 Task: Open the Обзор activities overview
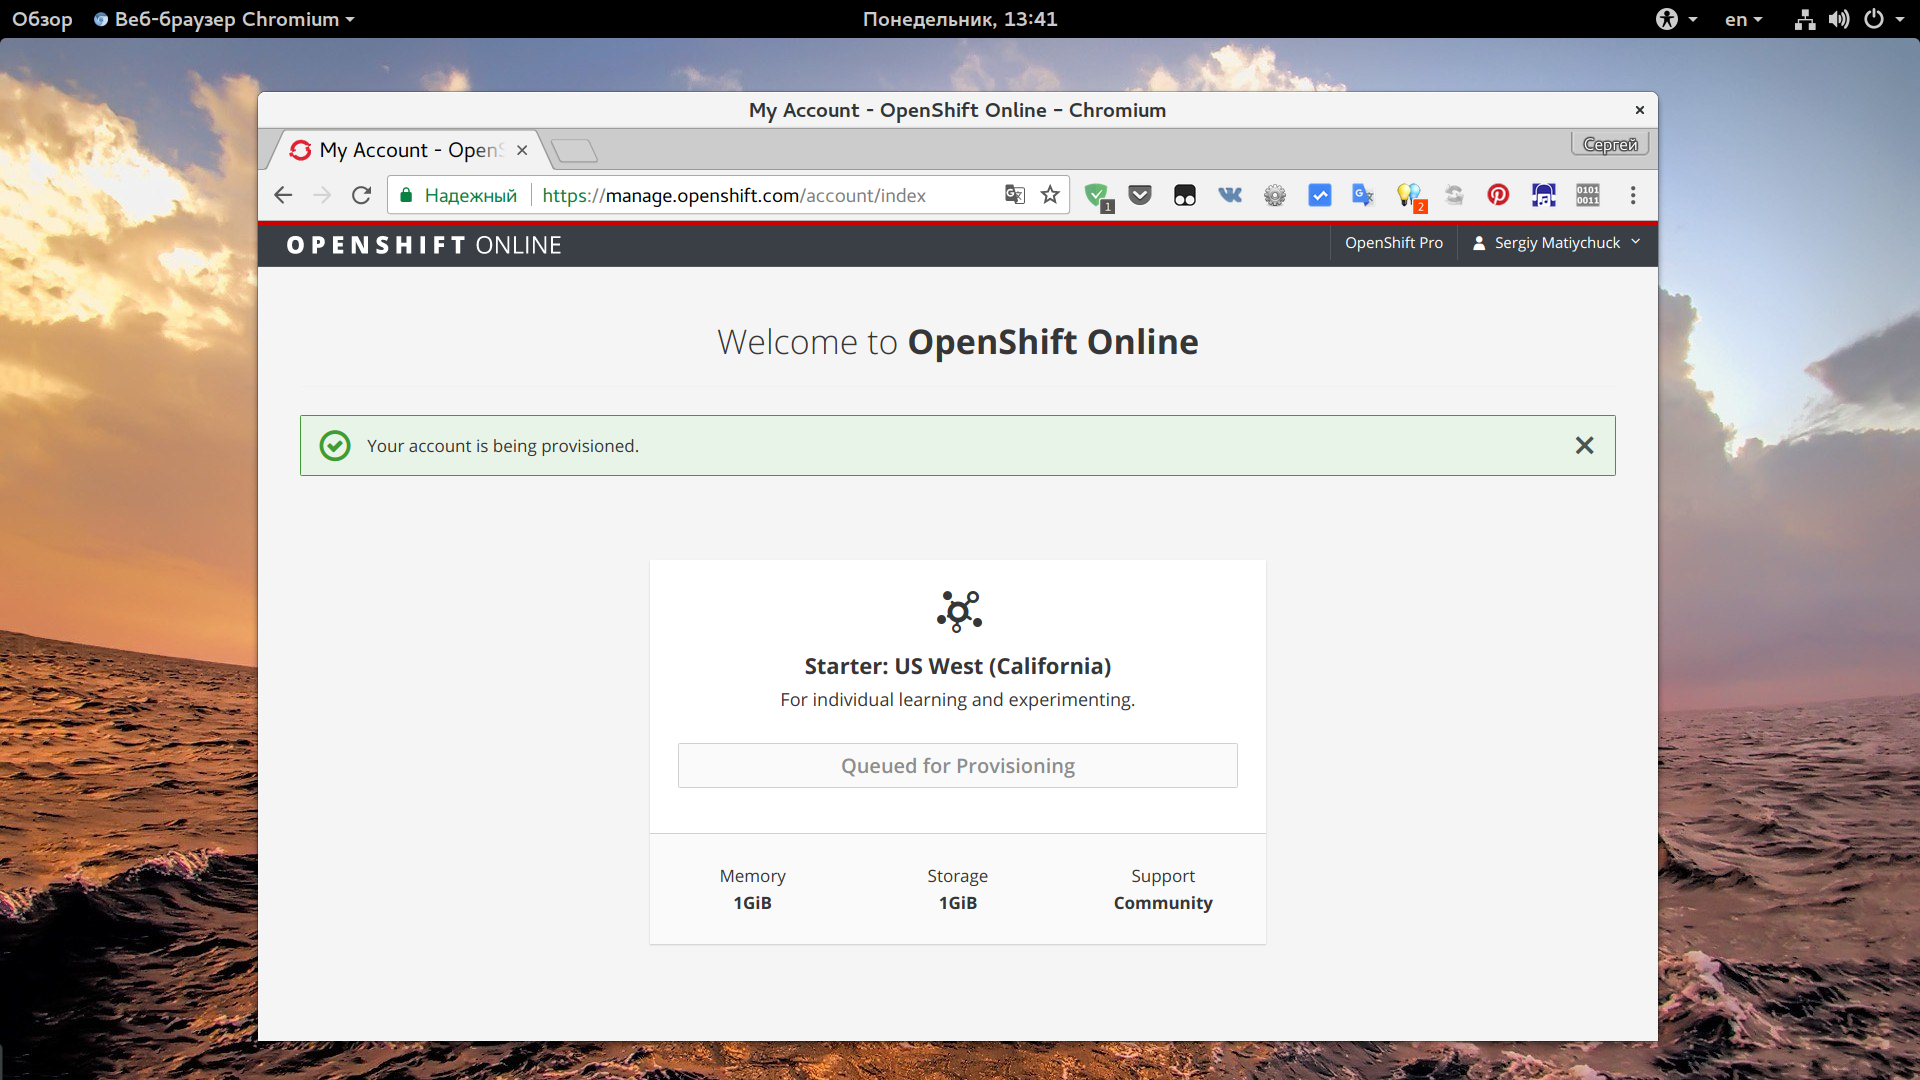(x=42, y=19)
